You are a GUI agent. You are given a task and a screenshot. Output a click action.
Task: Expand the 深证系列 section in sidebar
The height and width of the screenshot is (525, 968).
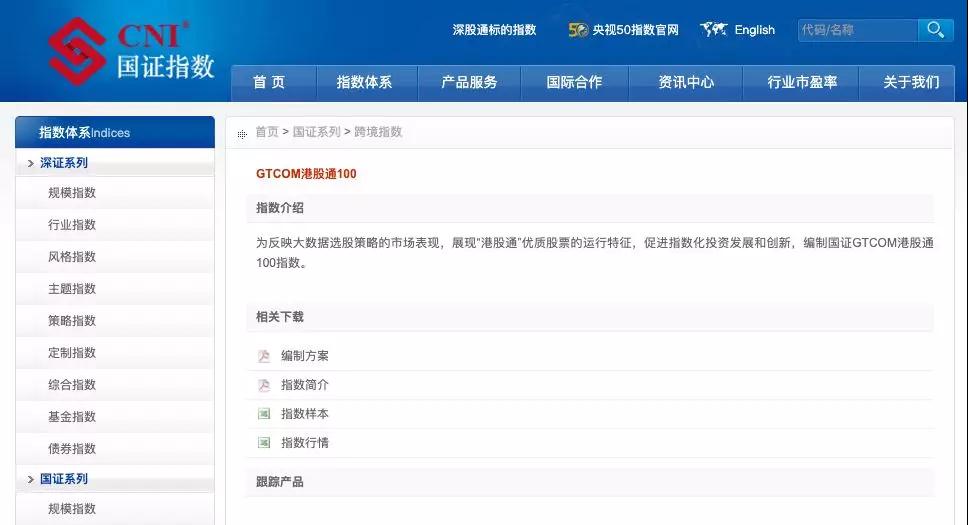64,163
